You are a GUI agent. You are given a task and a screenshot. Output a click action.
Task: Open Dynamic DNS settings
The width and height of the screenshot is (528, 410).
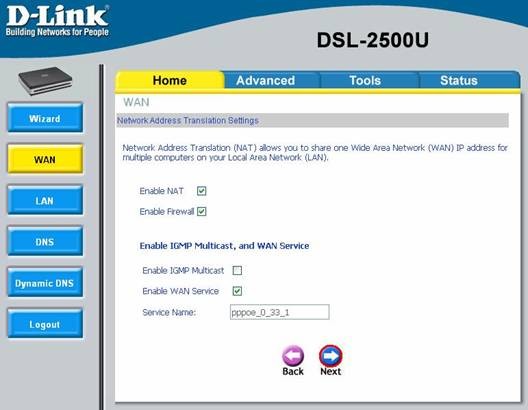click(x=45, y=282)
